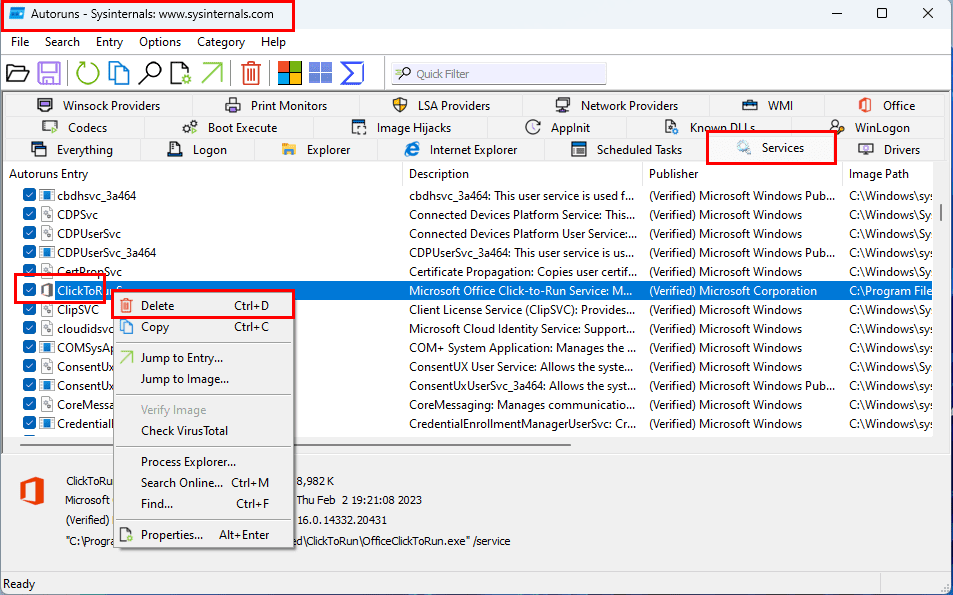This screenshot has height=595, width=953.
Task: Click the green arrow Jump toolbar icon
Action: click(x=212, y=74)
